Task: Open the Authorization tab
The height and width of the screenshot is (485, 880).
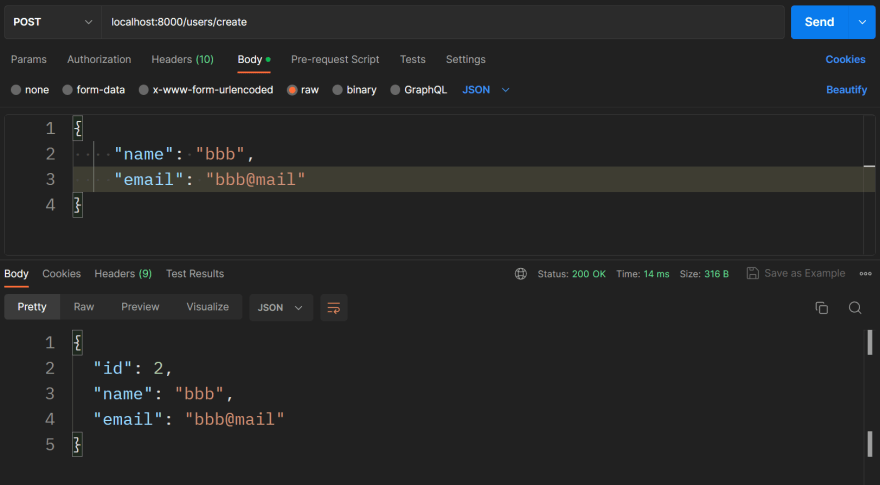Action: point(99,60)
